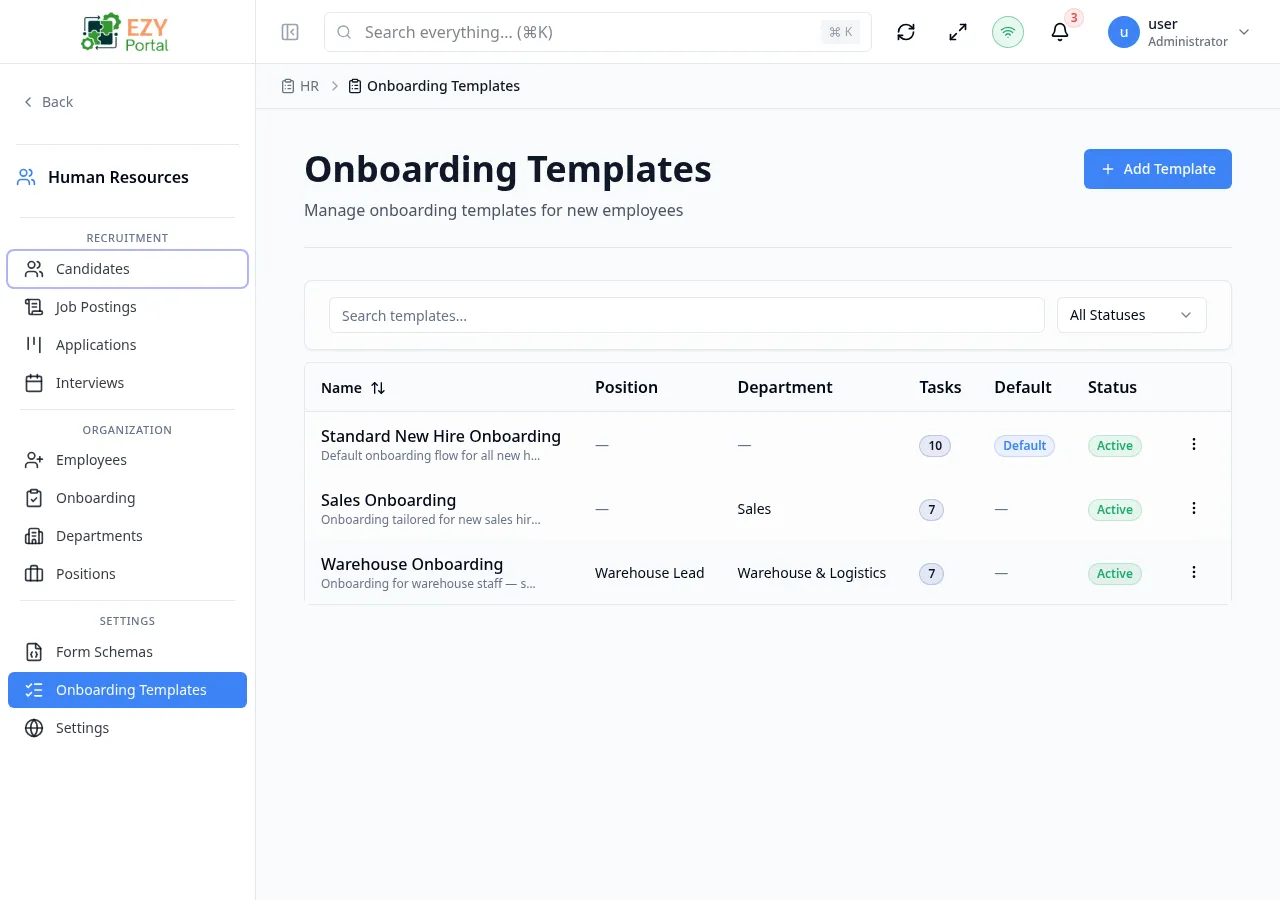Click the Applications kanban icon
The width and height of the screenshot is (1280, 900).
pyautogui.click(x=34, y=345)
